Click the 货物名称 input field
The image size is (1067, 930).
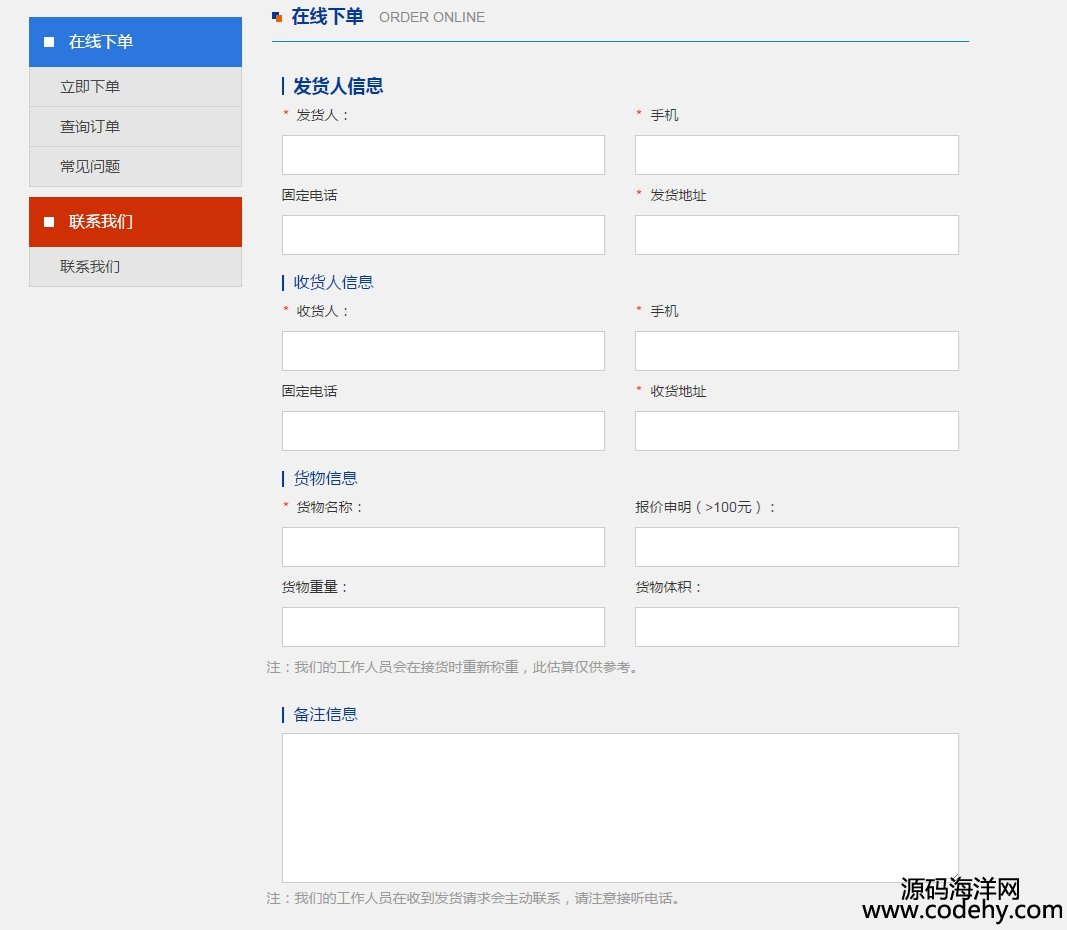coord(443,547)
